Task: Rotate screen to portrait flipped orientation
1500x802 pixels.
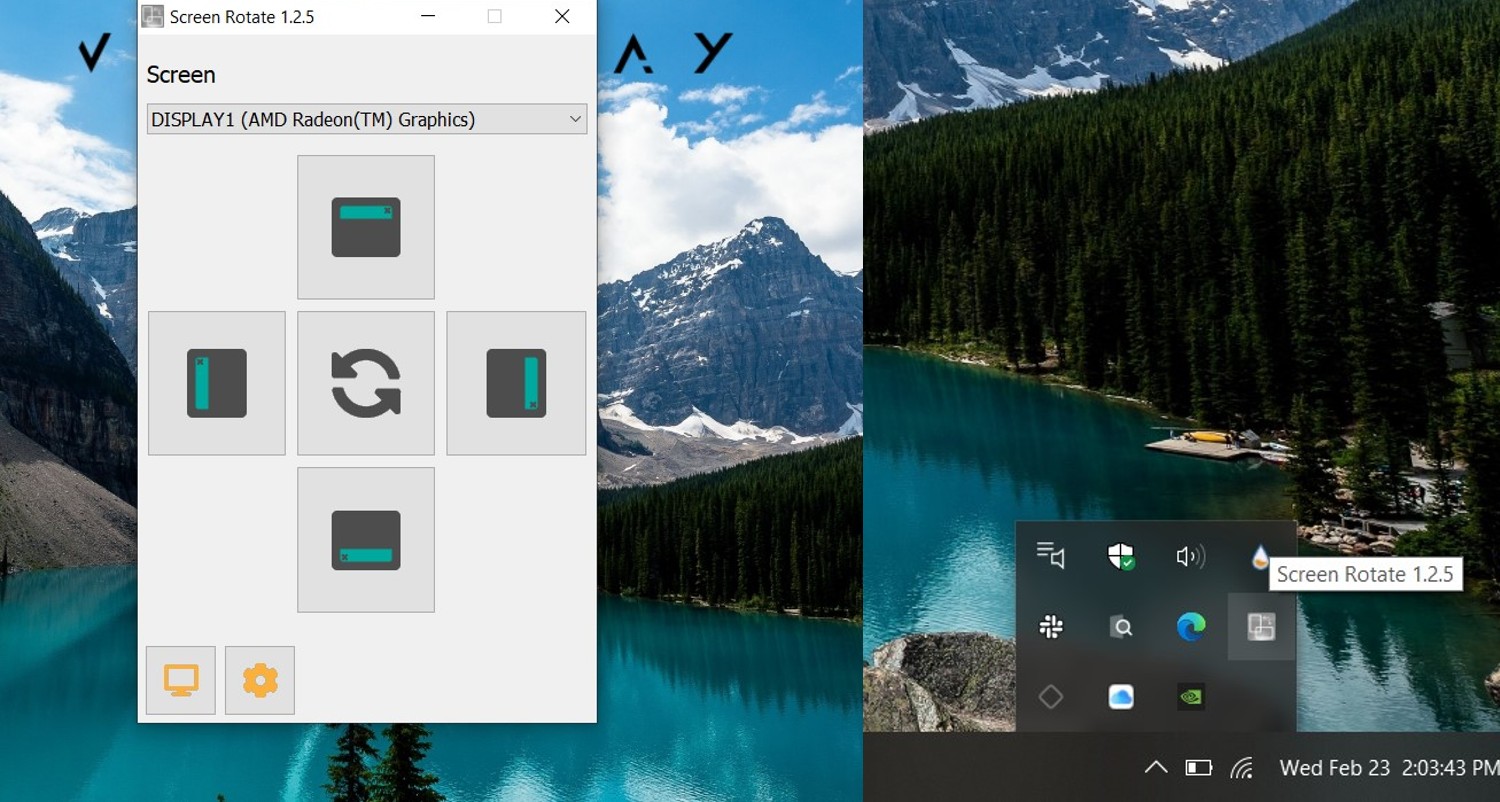Action: point(515,382)
